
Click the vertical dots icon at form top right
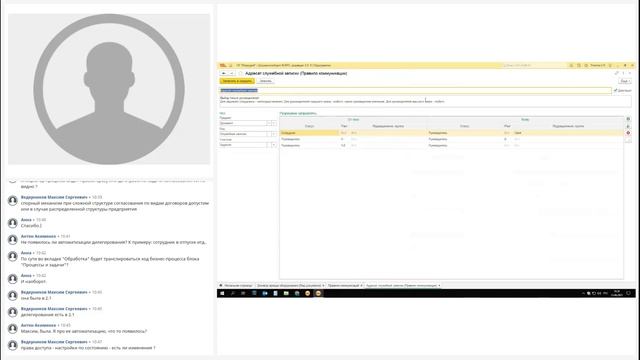pos(623,73)
